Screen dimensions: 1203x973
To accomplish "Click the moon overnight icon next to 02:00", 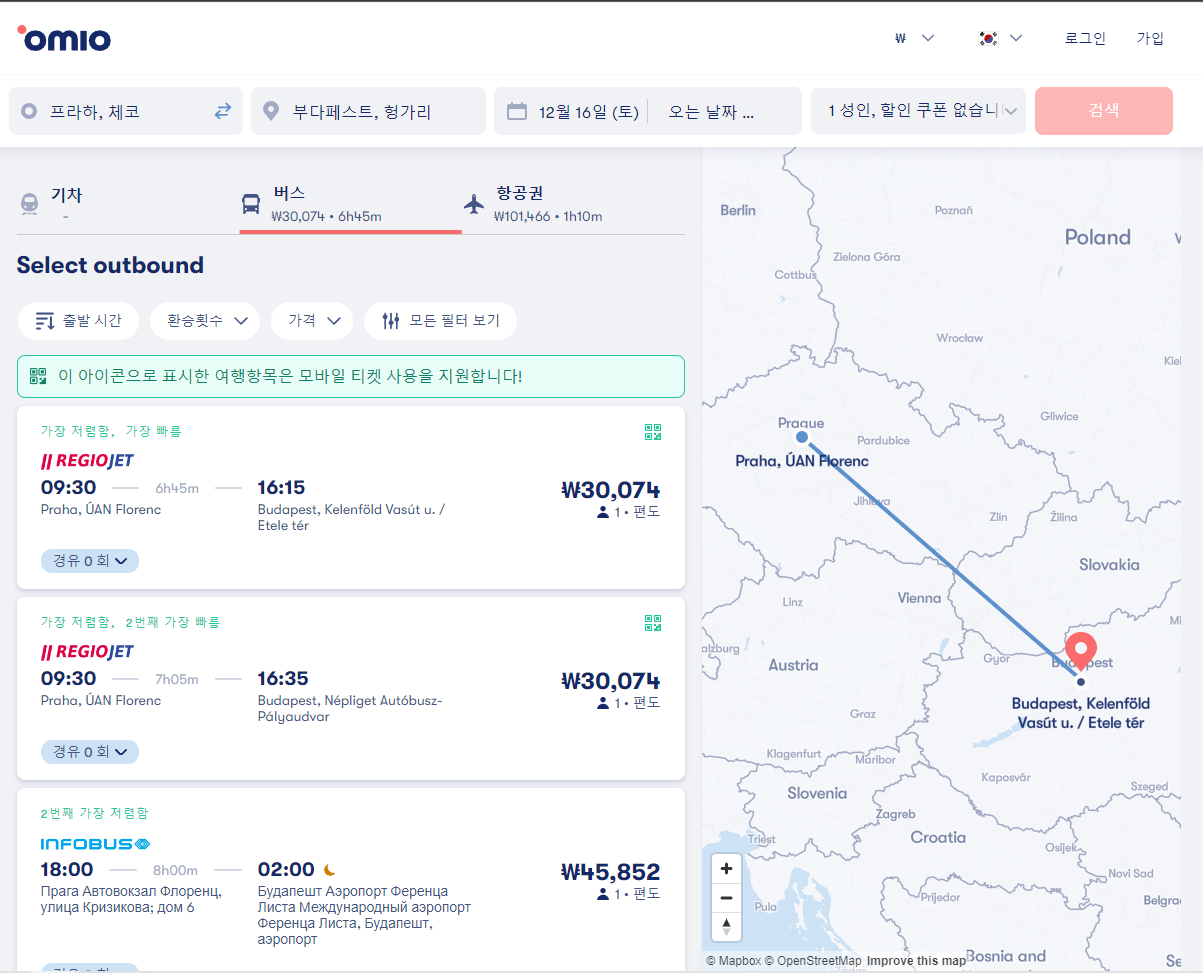I will click(x=329, y=870).
